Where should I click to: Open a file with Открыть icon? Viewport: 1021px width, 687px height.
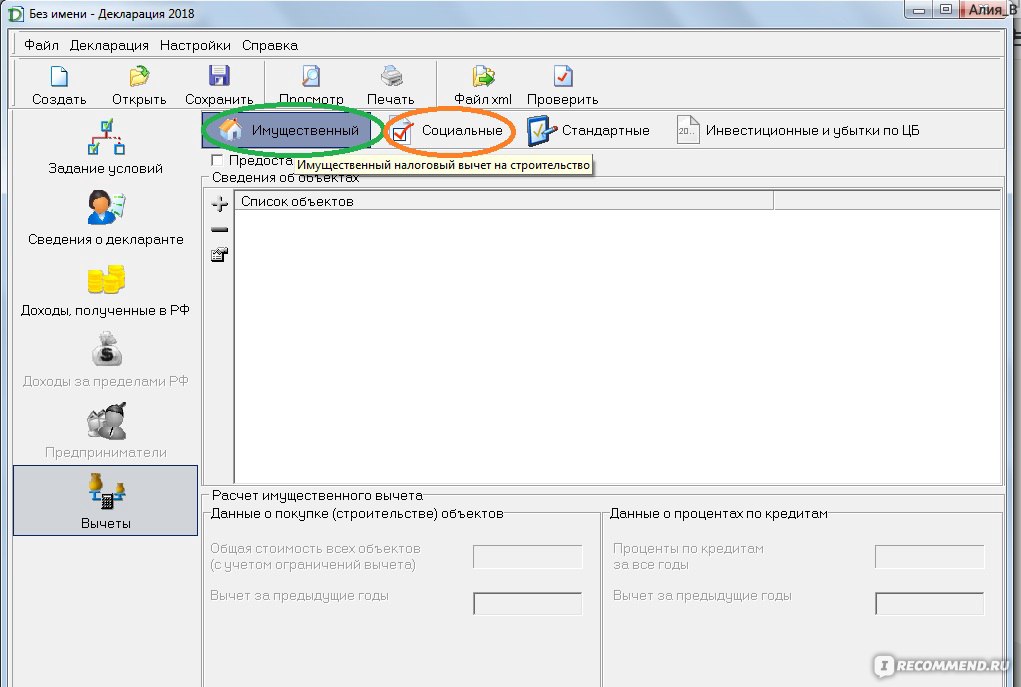click(139, 85)
